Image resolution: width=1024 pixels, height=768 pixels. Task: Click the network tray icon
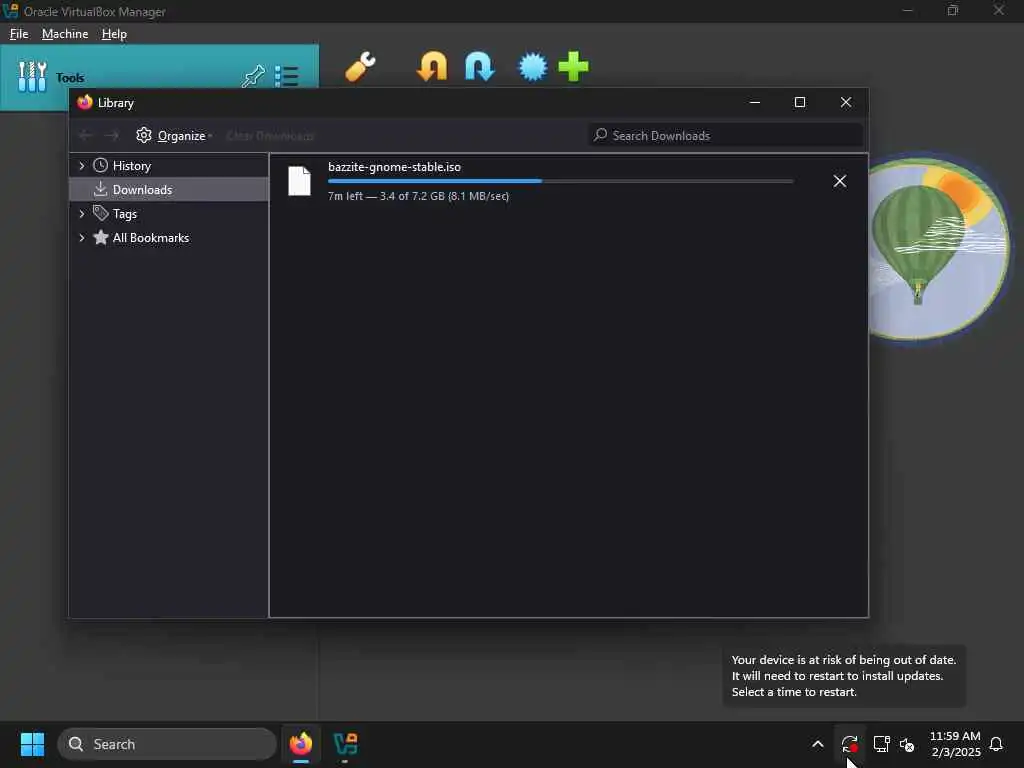tap(882, 744)
